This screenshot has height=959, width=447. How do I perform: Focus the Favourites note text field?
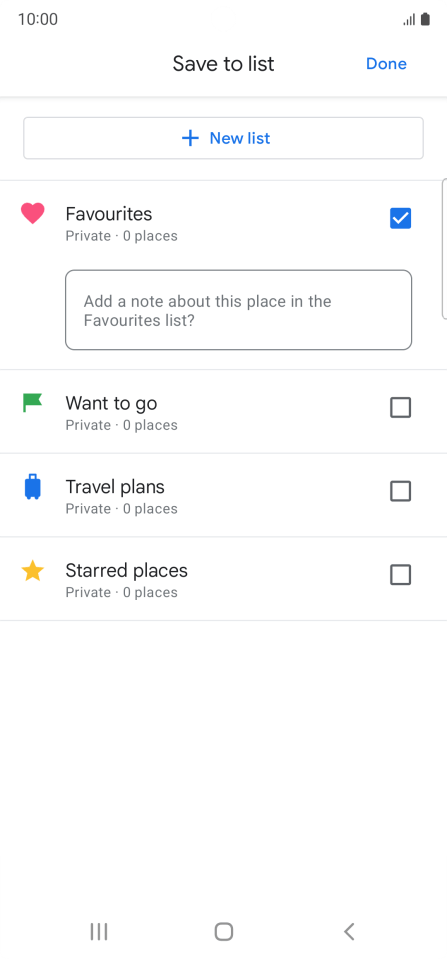coord(238,310)
